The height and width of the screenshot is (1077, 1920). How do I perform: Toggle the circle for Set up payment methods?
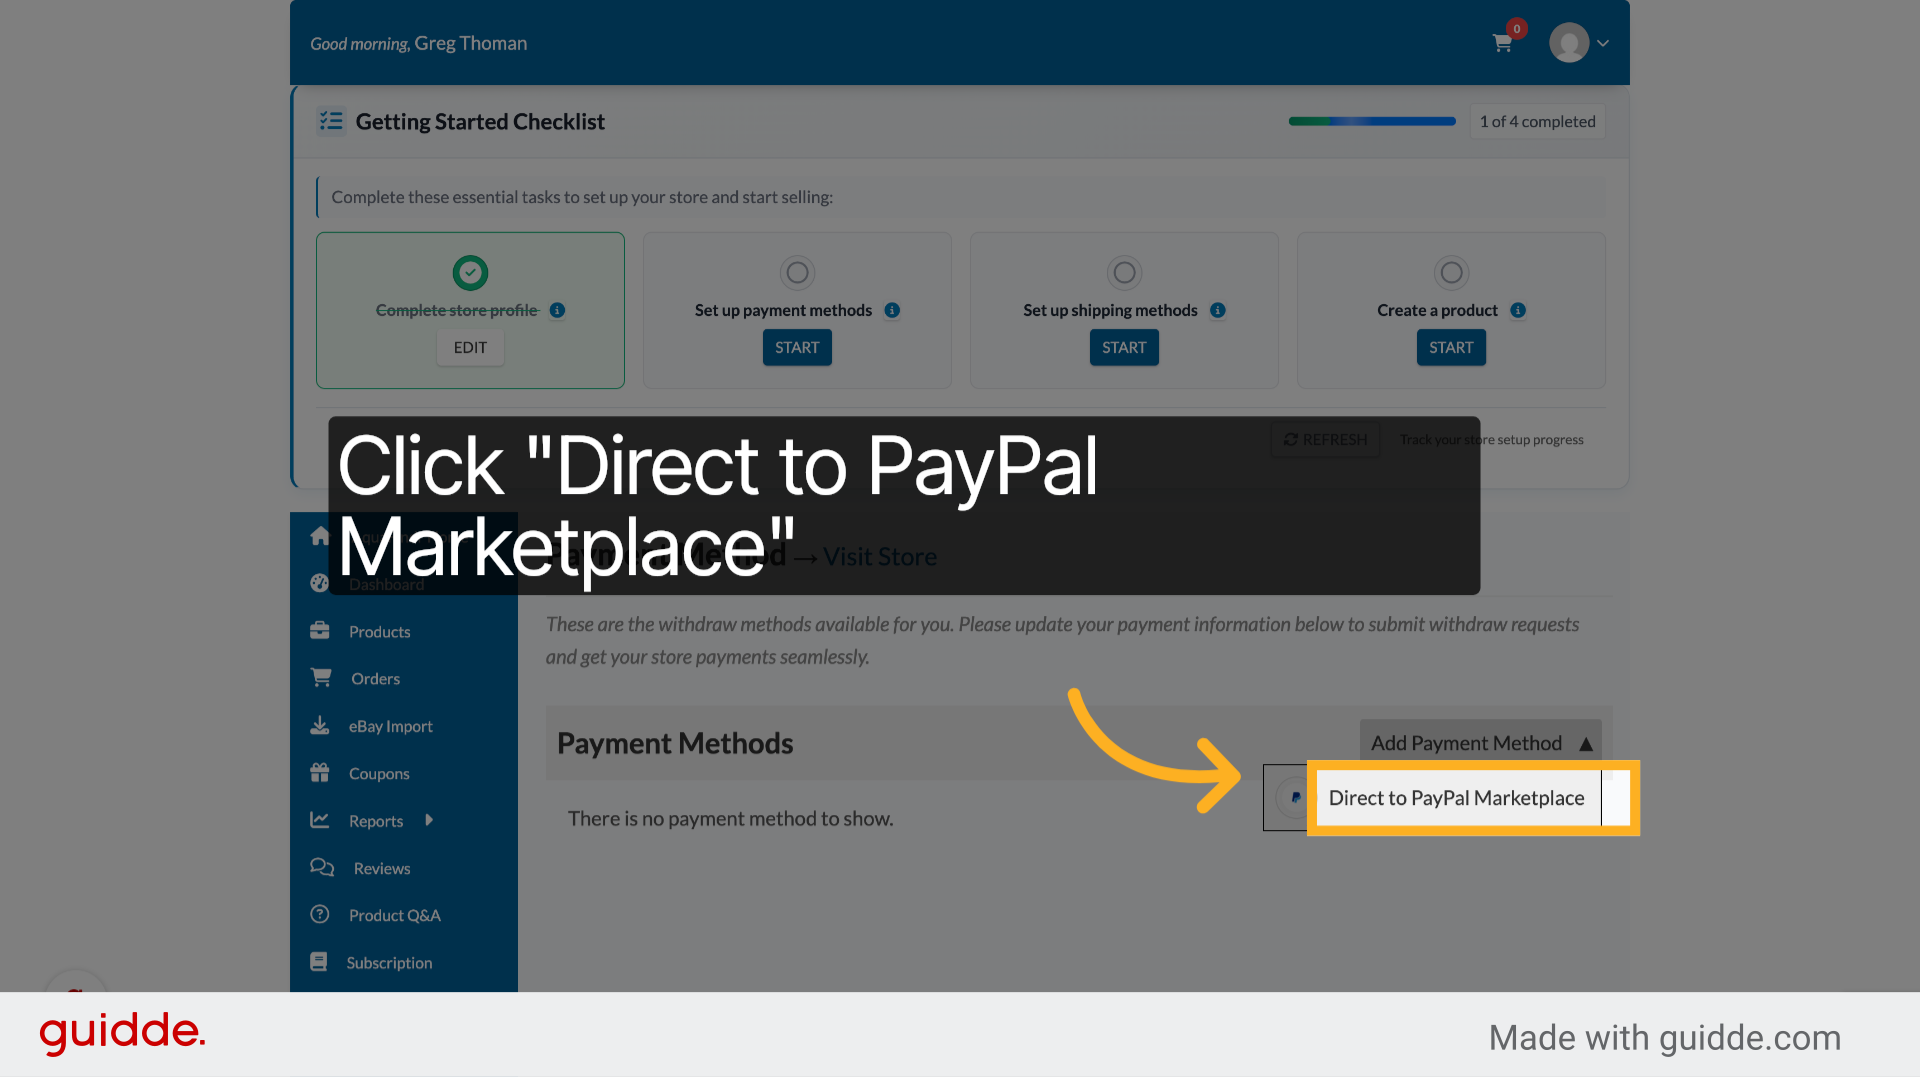pyautogui.click(x=797, y=272)
